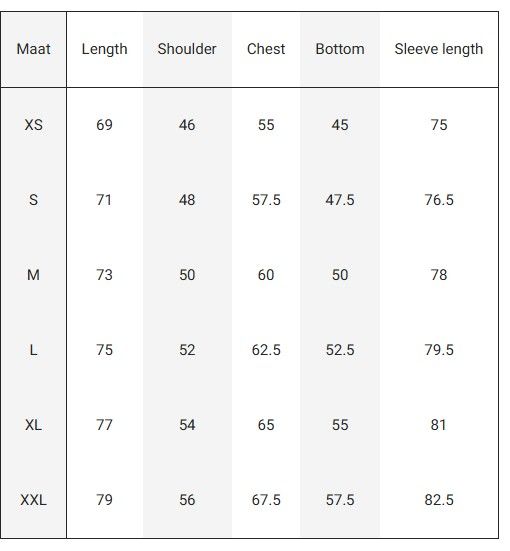The width and height of the screenshot is (510, 551).
Task: Select the XXL chest value 67.5
Action: pyautogui.click(x=266, y=500)
